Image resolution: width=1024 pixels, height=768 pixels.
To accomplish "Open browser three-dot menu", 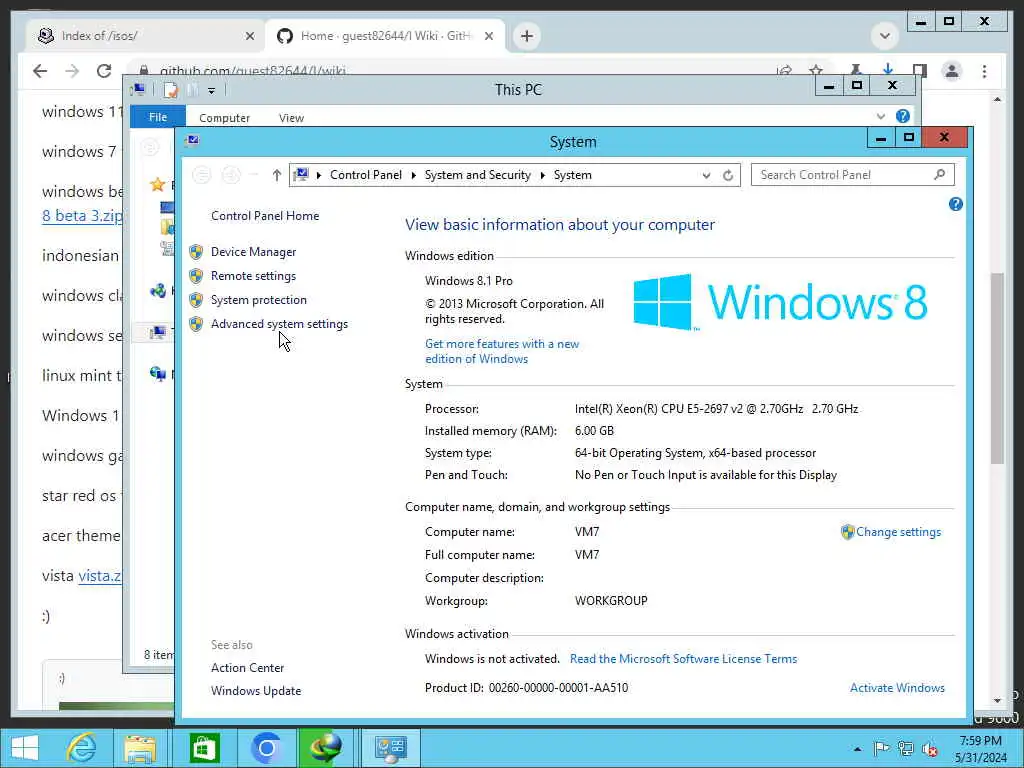I will pyautogui.click(x=984, y=71).
